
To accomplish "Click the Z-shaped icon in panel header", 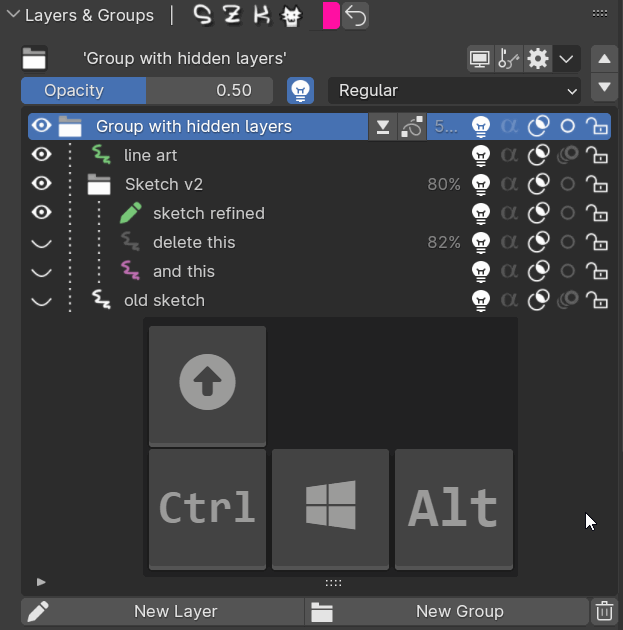I will tap(232, 15).
